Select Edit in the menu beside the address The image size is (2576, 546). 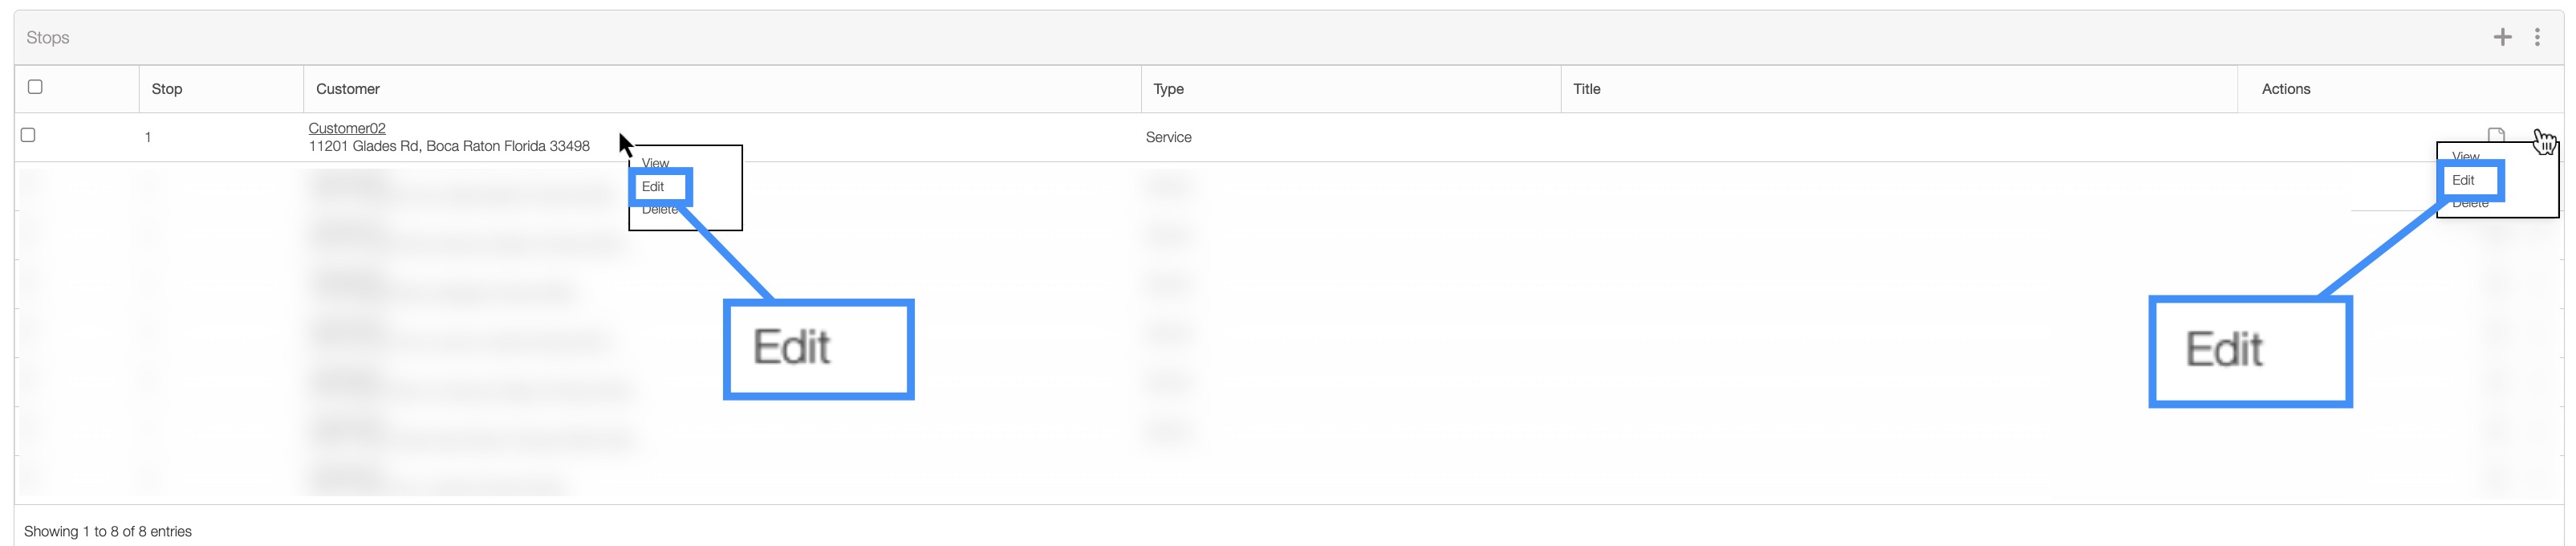[653, 186]
